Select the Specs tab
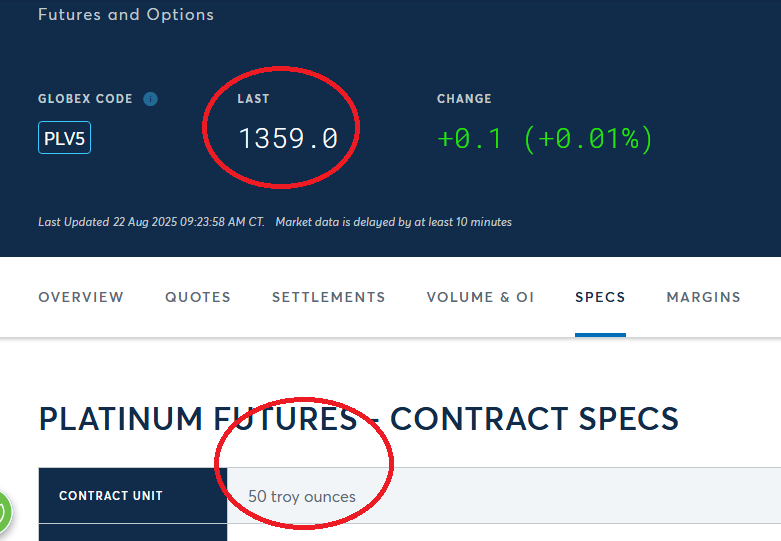The width and height of the screenshot is (781, 541). 600,297
